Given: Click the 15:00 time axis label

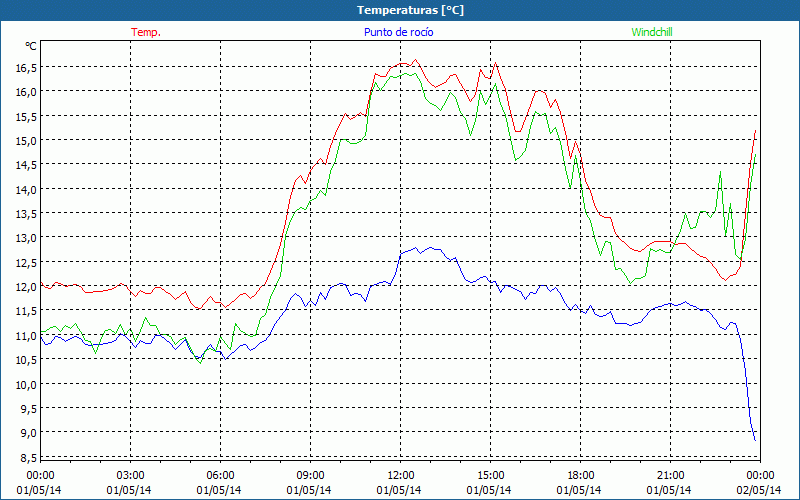Looking at the screenshot, I should [490, 475].
